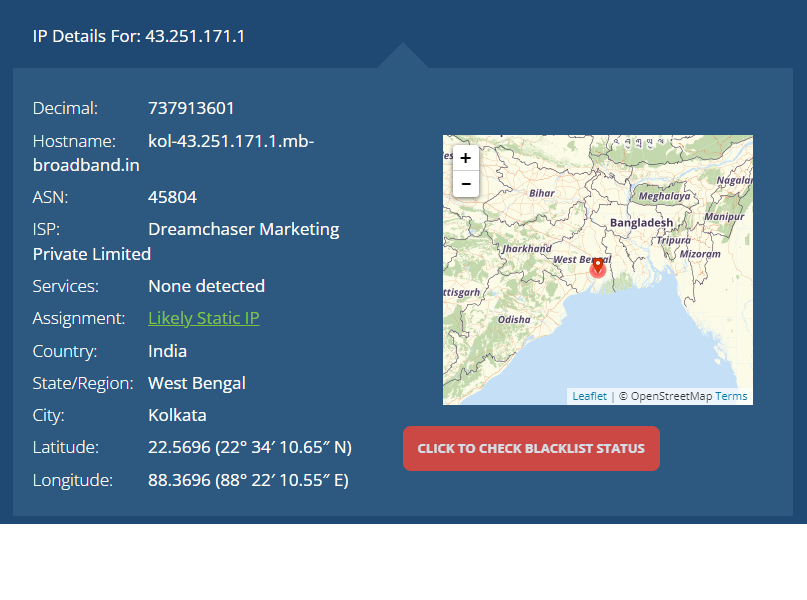Zoom out on the map
Screen dimensions: 807x600
[x=466, y=184]
